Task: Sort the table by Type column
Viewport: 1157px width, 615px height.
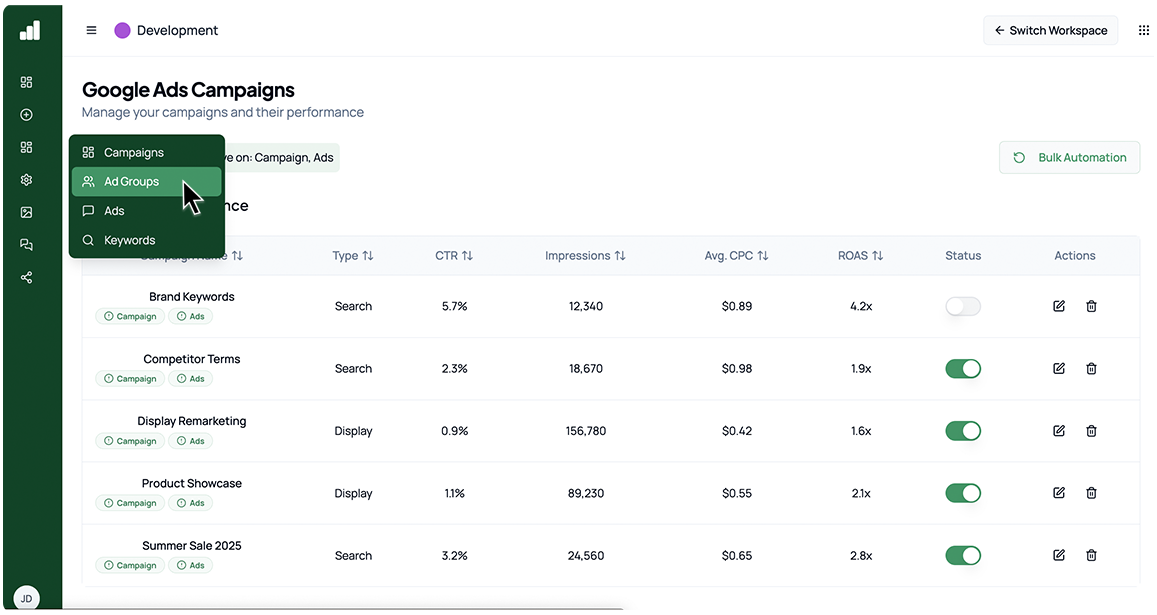Action: click(353, 255)
